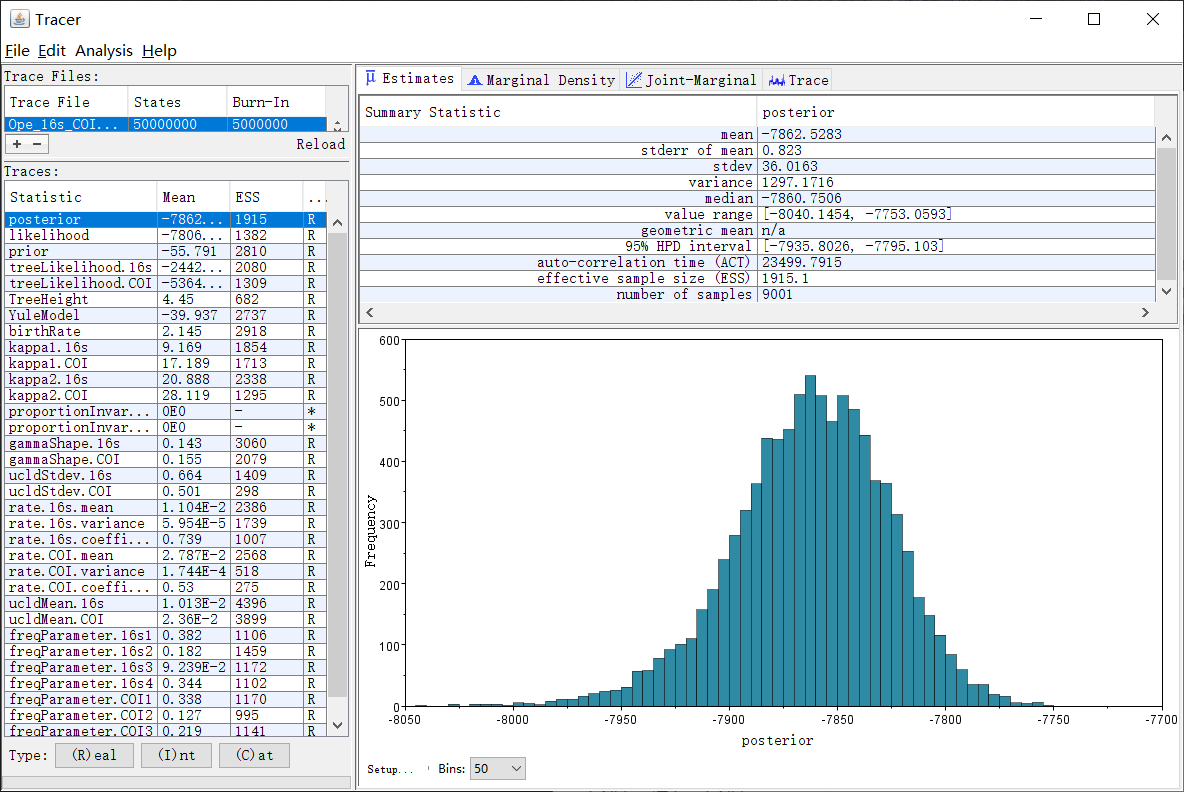Click the Joint-Marginal tab chart icon

click(633, 80)
